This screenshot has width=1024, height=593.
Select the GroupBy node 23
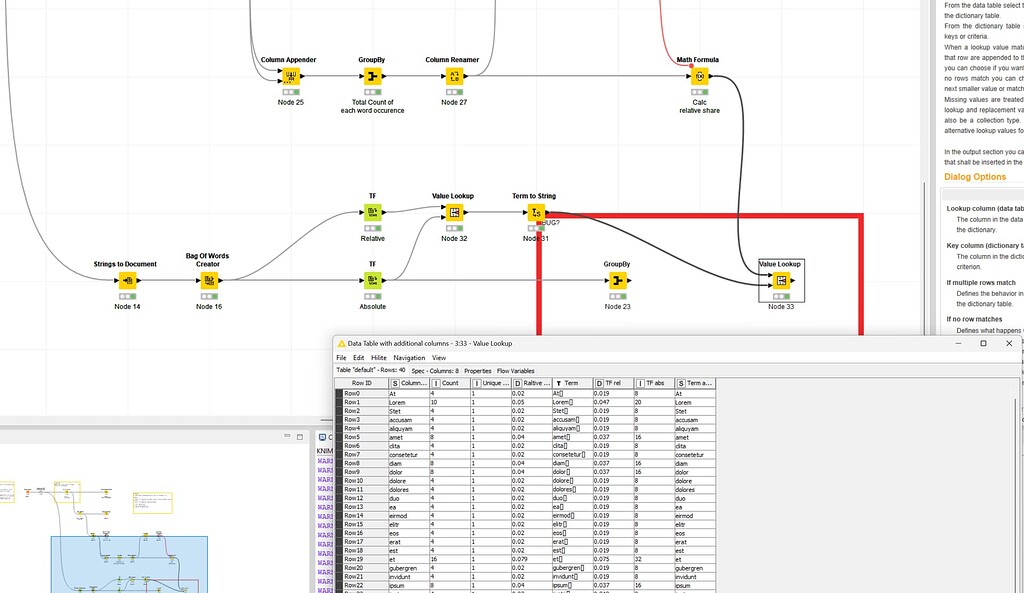tap(619, 281)
